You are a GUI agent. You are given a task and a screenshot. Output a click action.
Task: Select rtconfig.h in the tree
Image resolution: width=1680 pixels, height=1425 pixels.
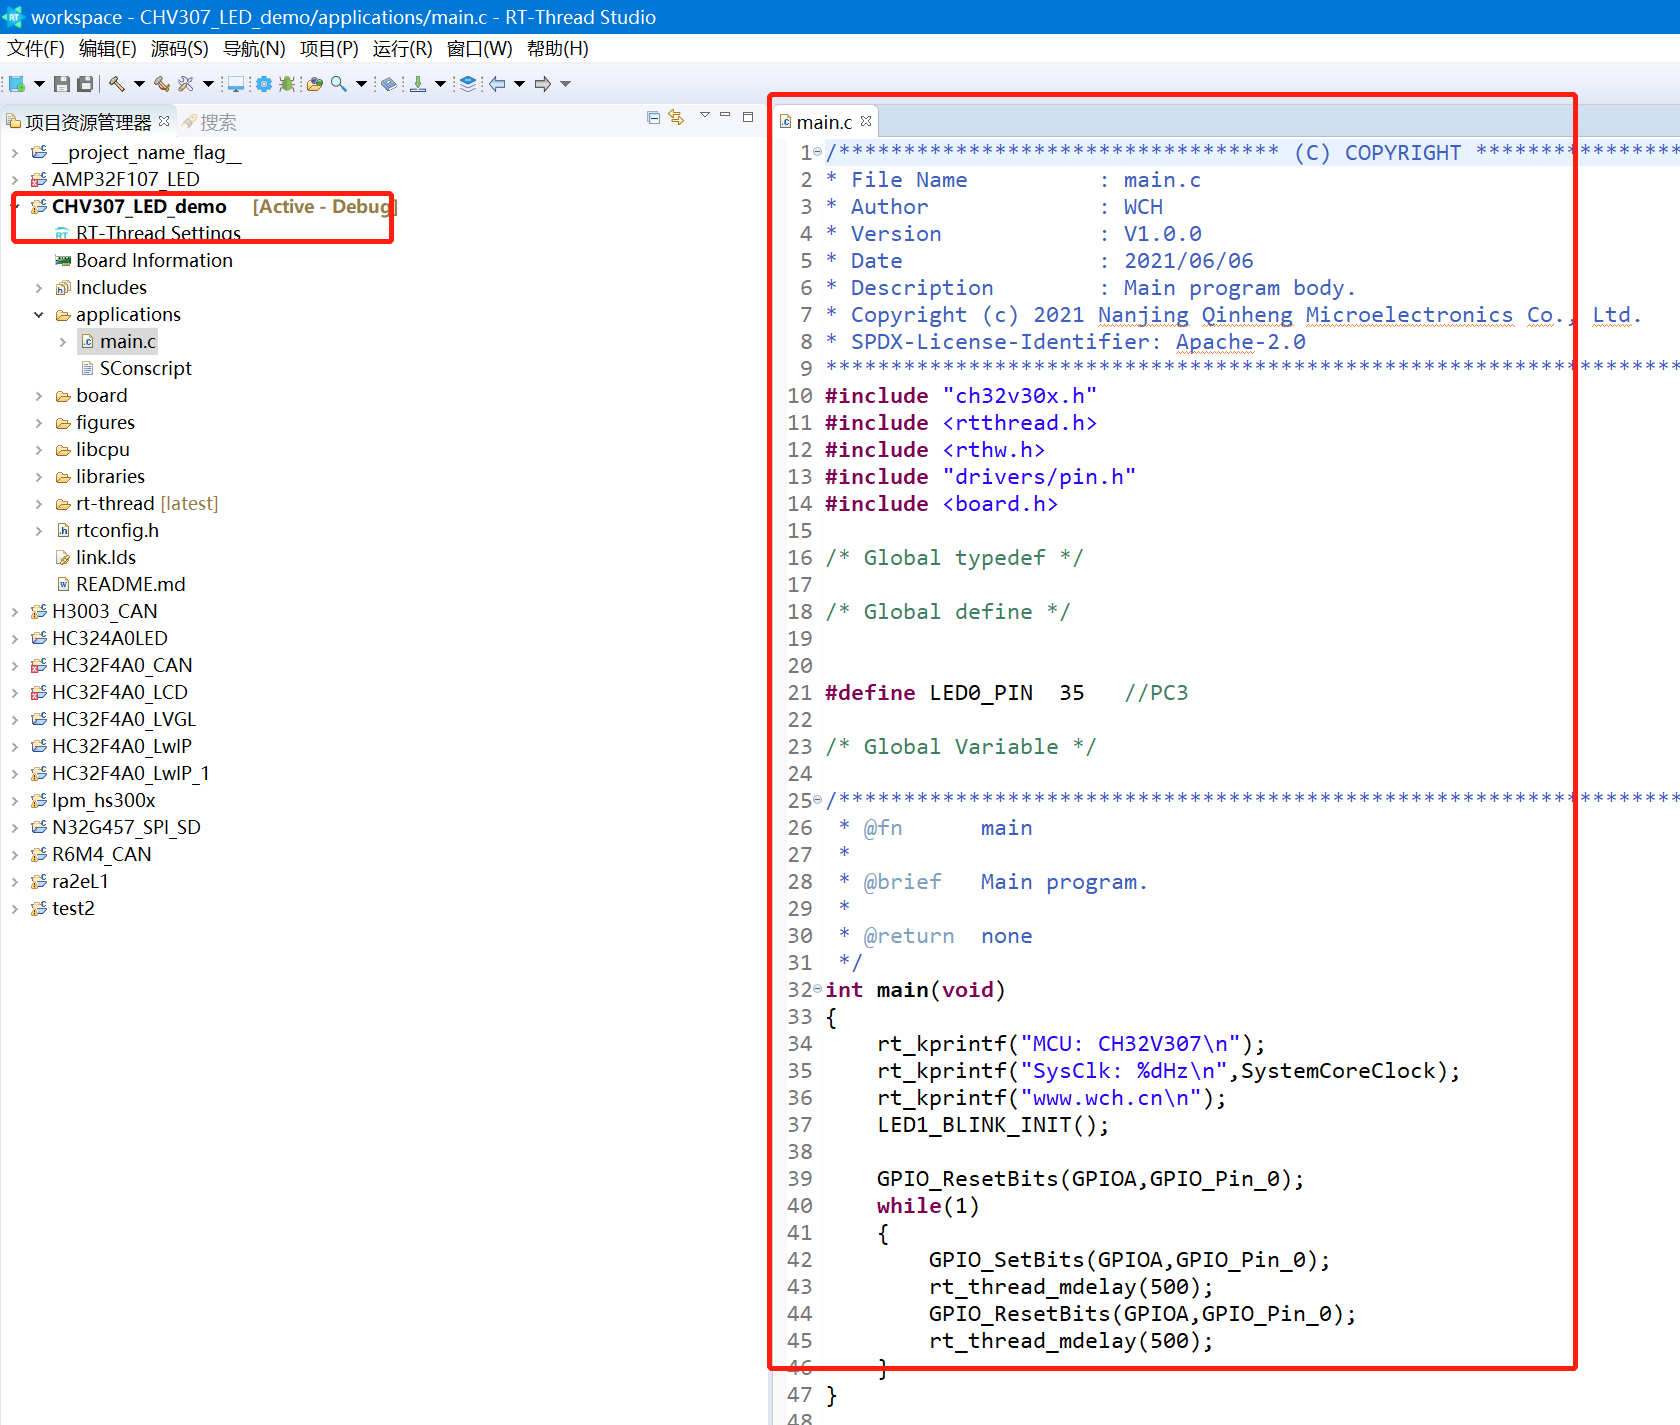point(106,530)
